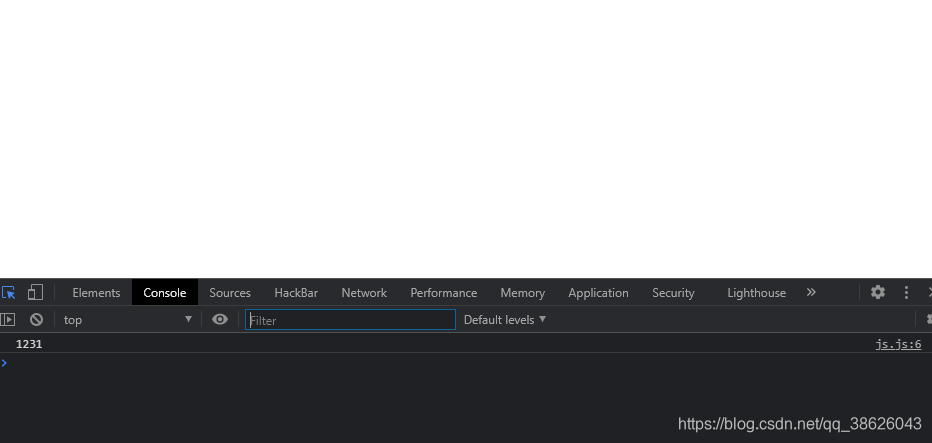Image resolution: width=932 pixels, height=443 pixels.
Task: Show console sidebar panel icon
Action: tap(7, 319)
